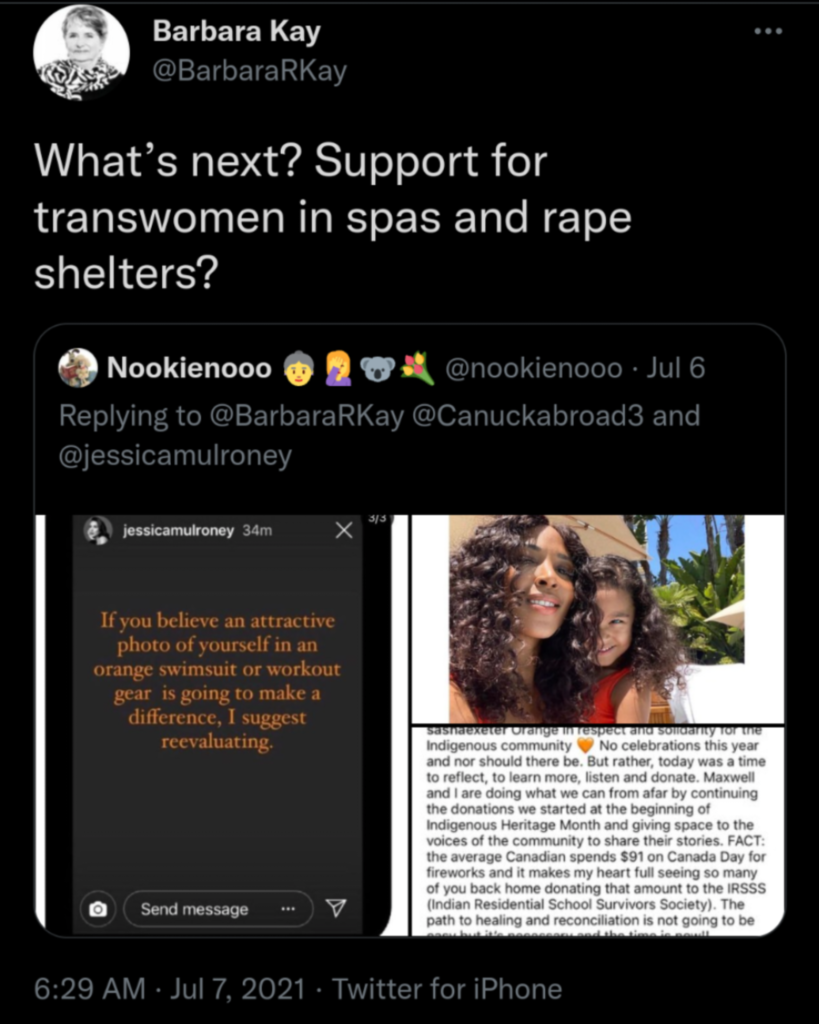Open the @Canuckabroad3 mention

coord(528,415)
